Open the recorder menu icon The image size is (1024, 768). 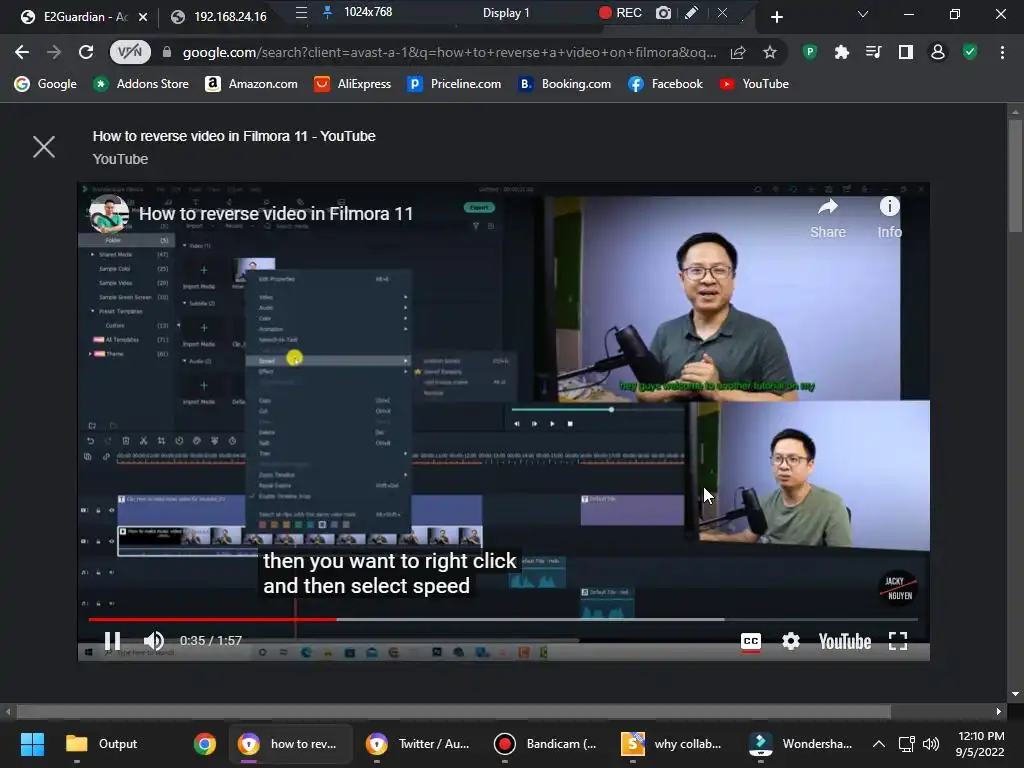pyautogui.click(x=301, y=12)
